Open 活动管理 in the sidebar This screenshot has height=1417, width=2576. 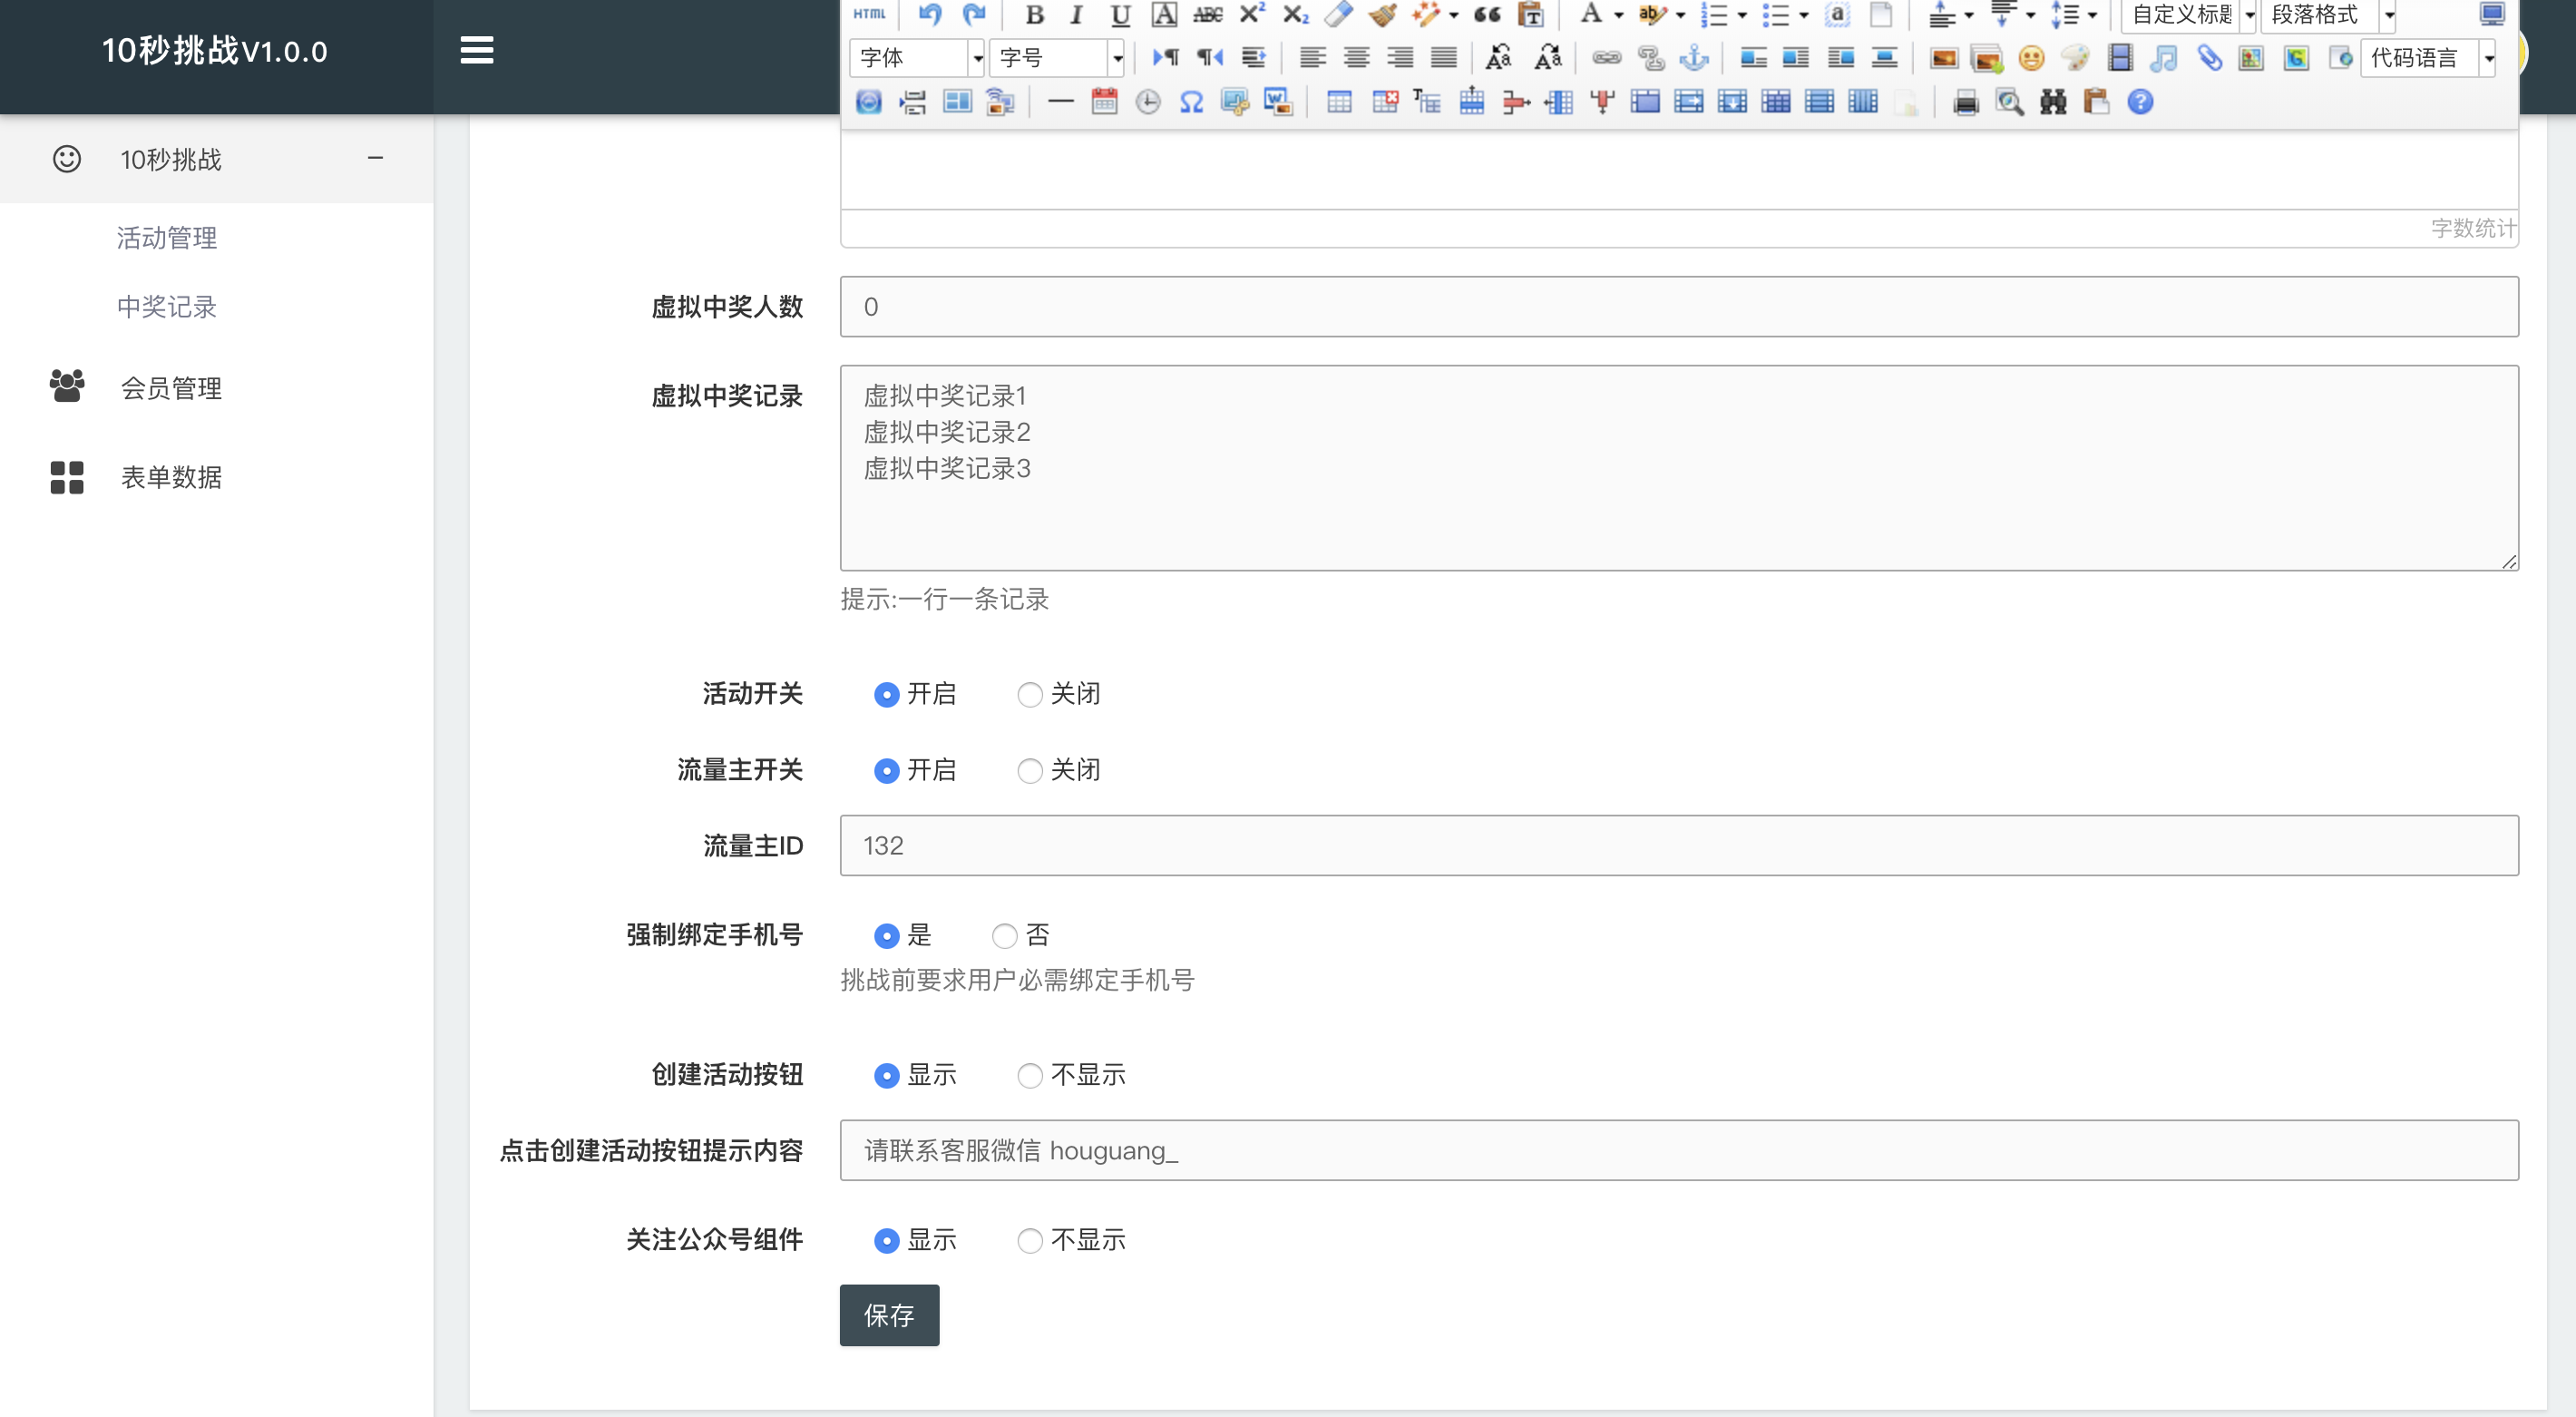(166, 238)
